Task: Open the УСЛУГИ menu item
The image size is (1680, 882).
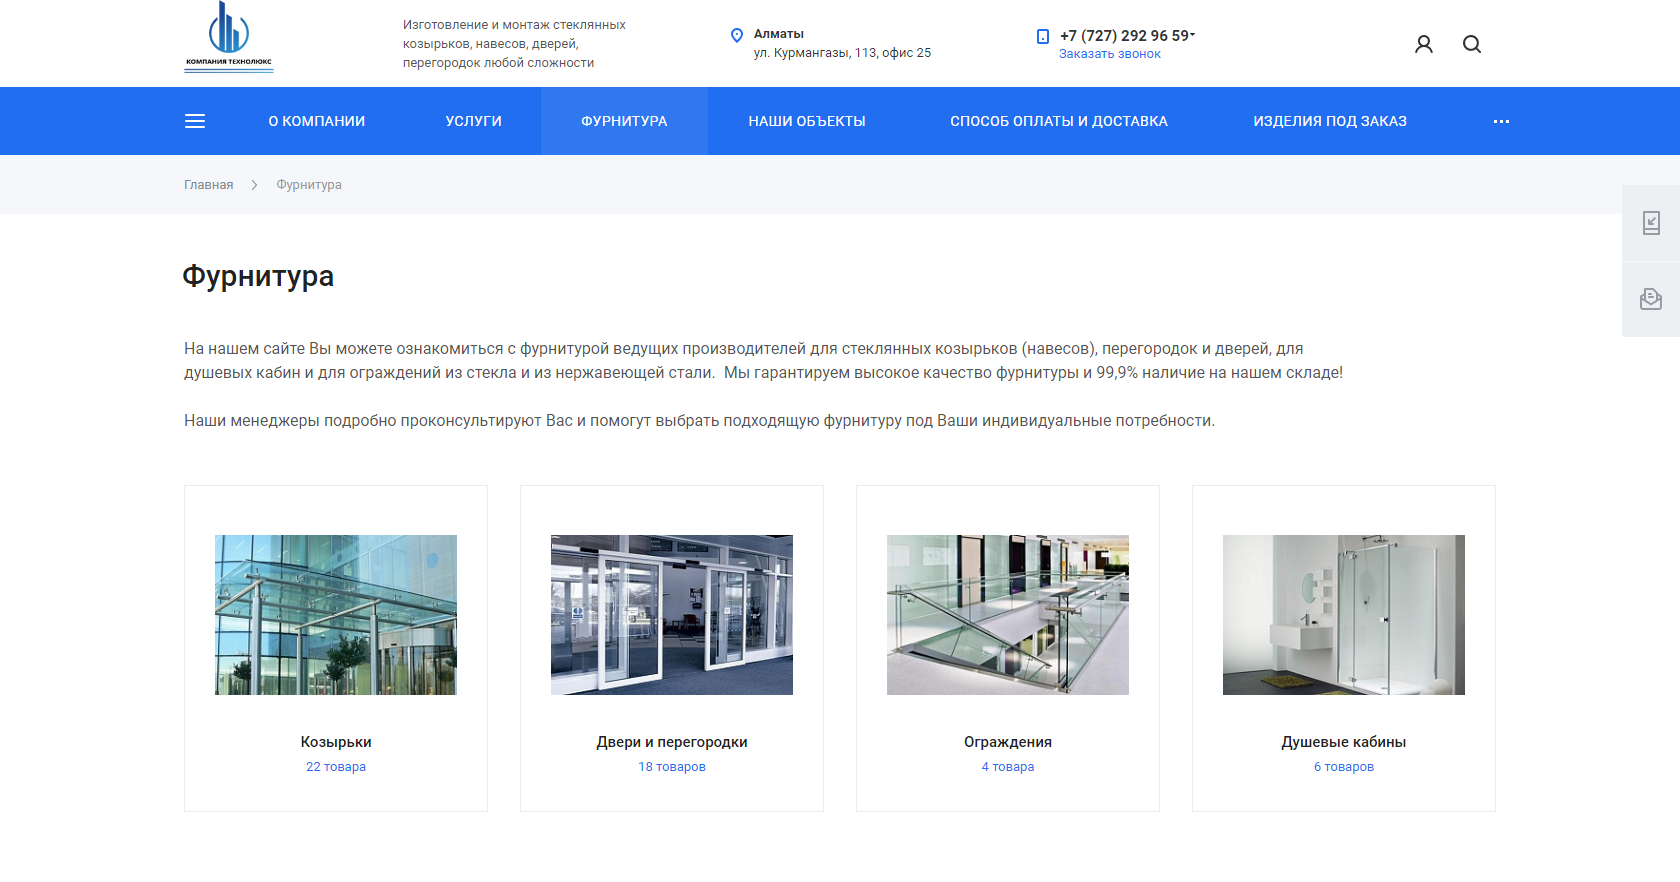Action: pyautogui.click(x=474, y=121)
